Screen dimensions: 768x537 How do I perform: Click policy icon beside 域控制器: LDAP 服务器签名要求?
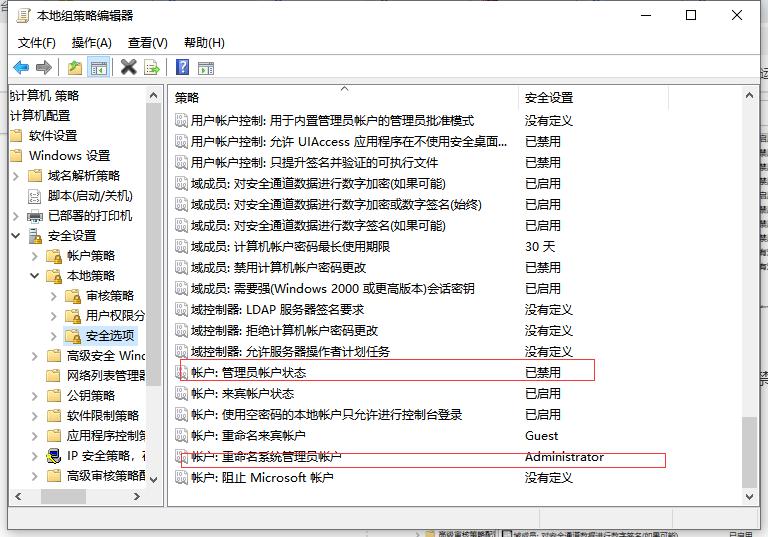pos(181,310)
